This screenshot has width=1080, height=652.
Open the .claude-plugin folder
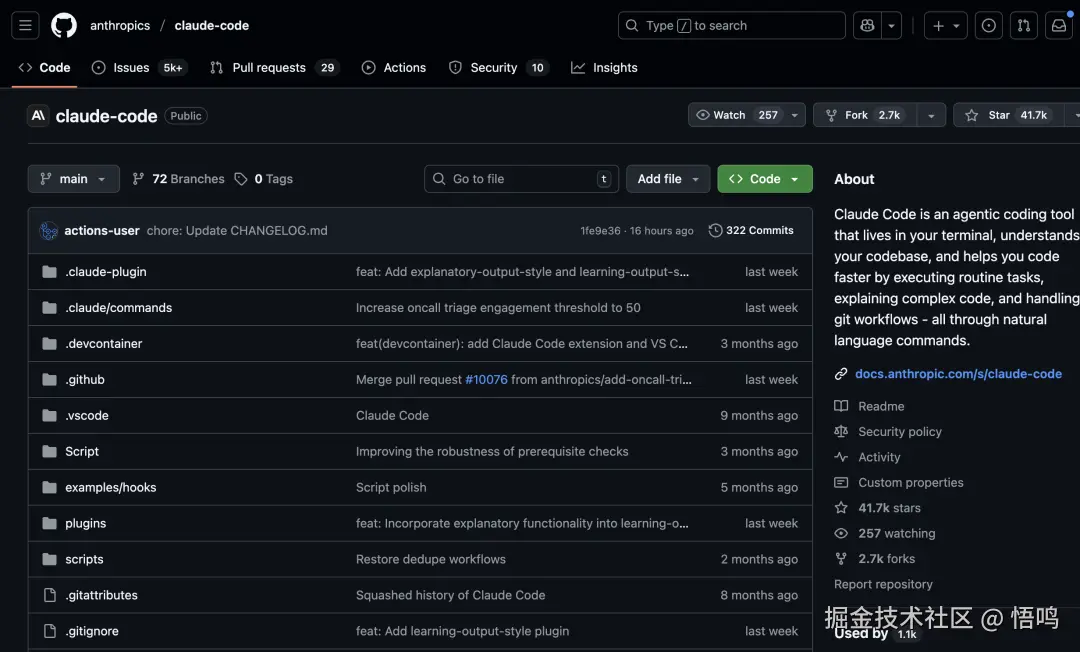(105, 272)
